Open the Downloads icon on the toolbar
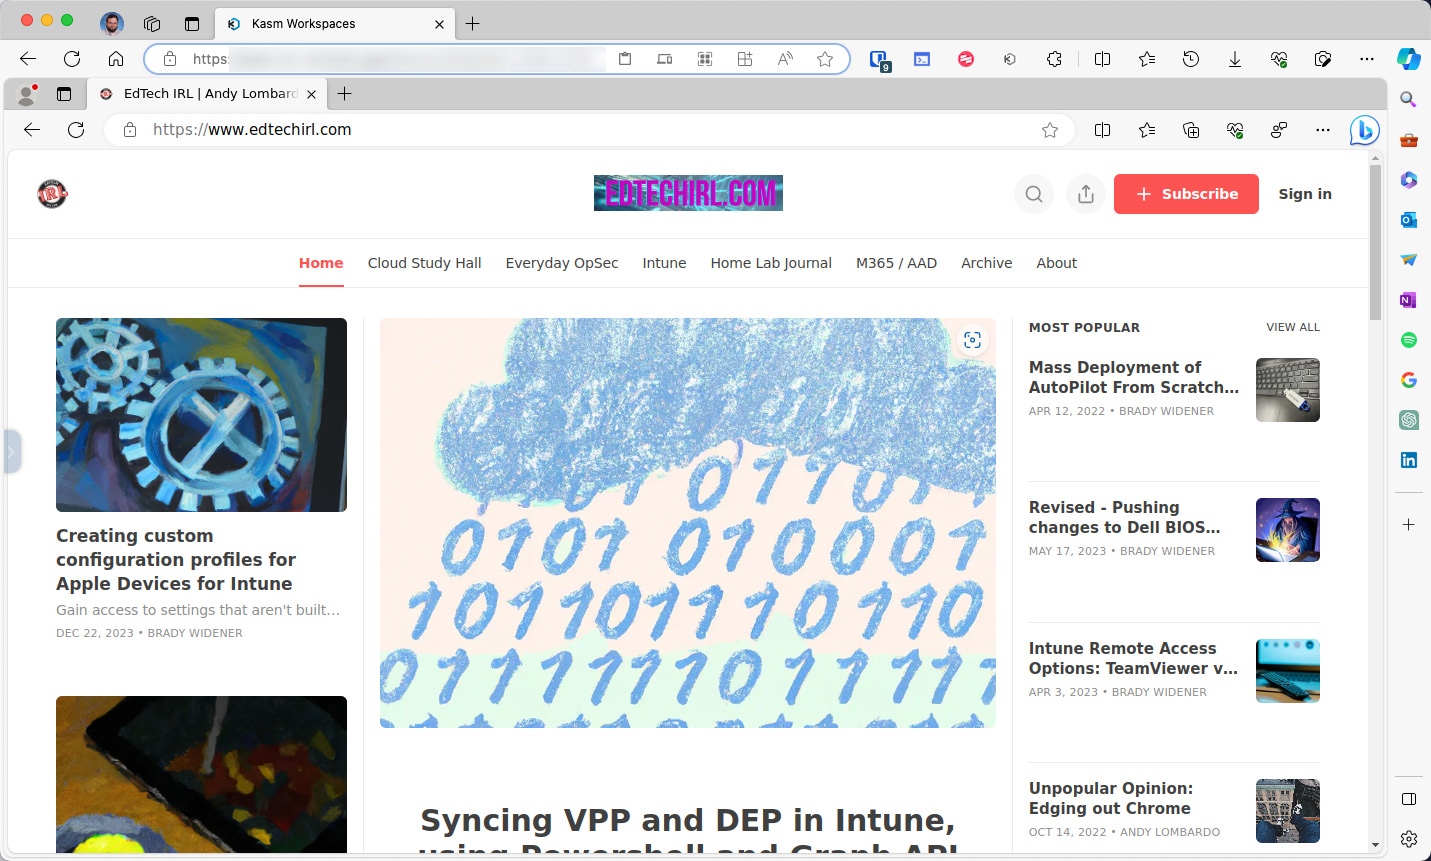The image size is (1431, 861). click(1235, 59)
